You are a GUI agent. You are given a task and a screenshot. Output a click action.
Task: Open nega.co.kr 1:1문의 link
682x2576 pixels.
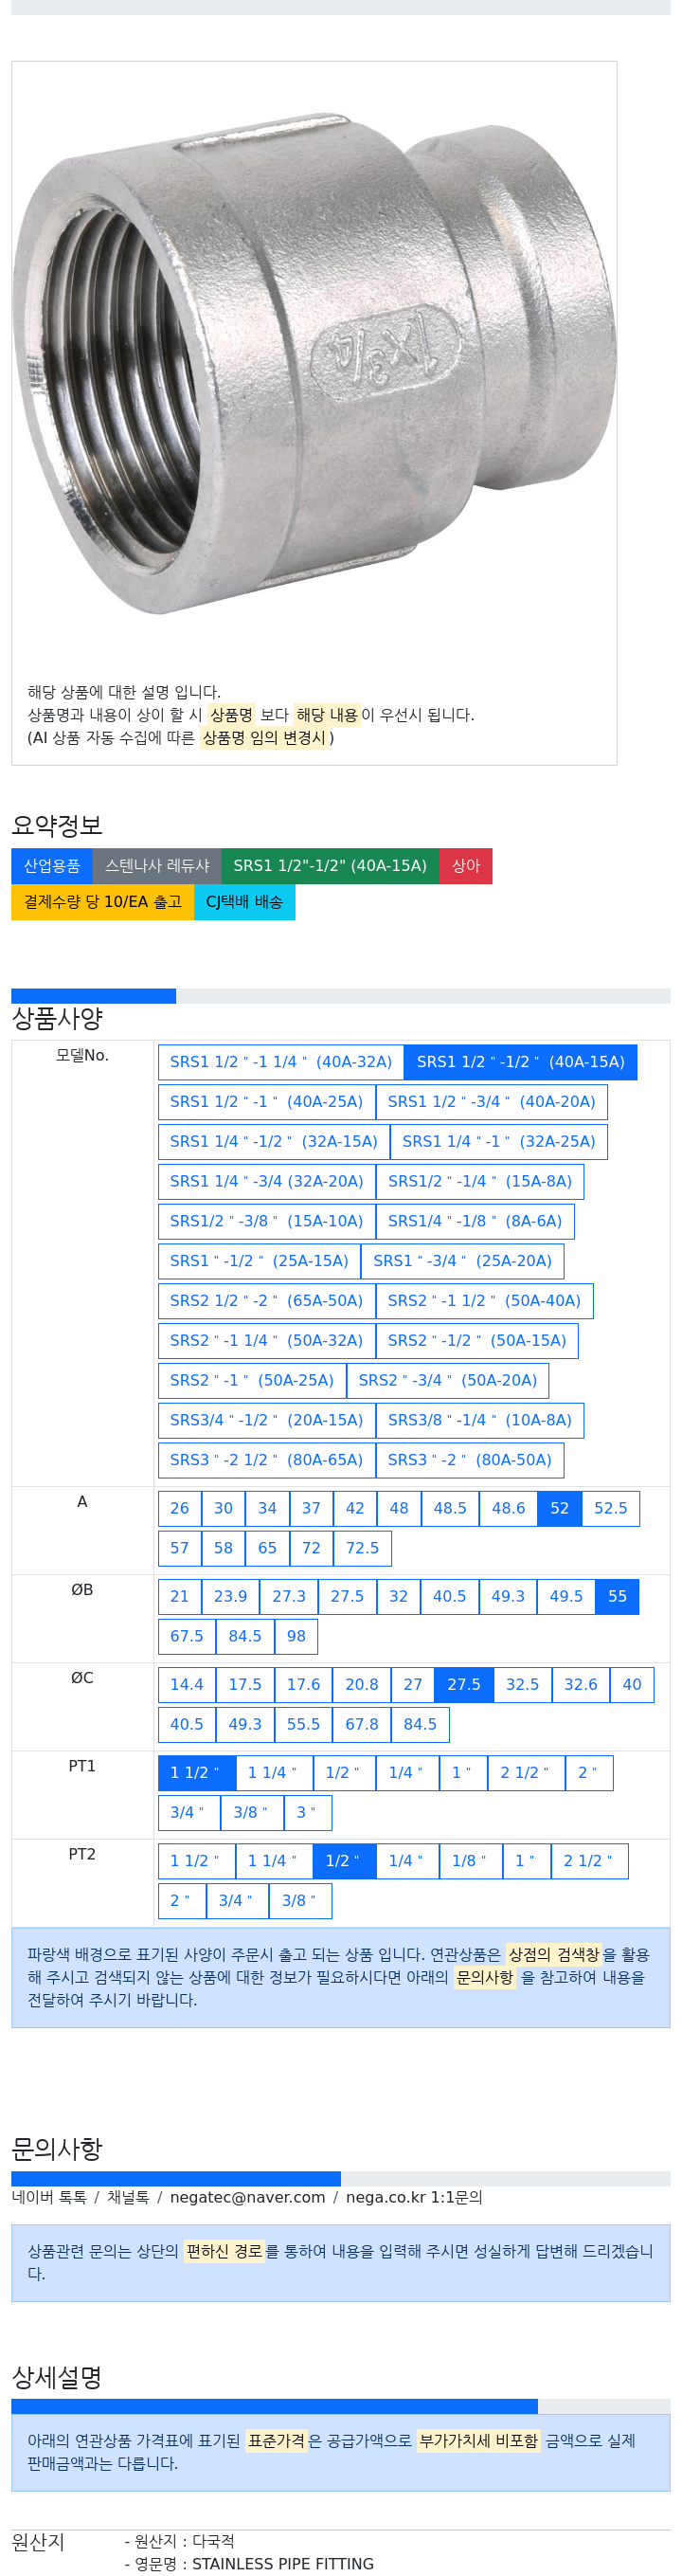[414, 2197]
